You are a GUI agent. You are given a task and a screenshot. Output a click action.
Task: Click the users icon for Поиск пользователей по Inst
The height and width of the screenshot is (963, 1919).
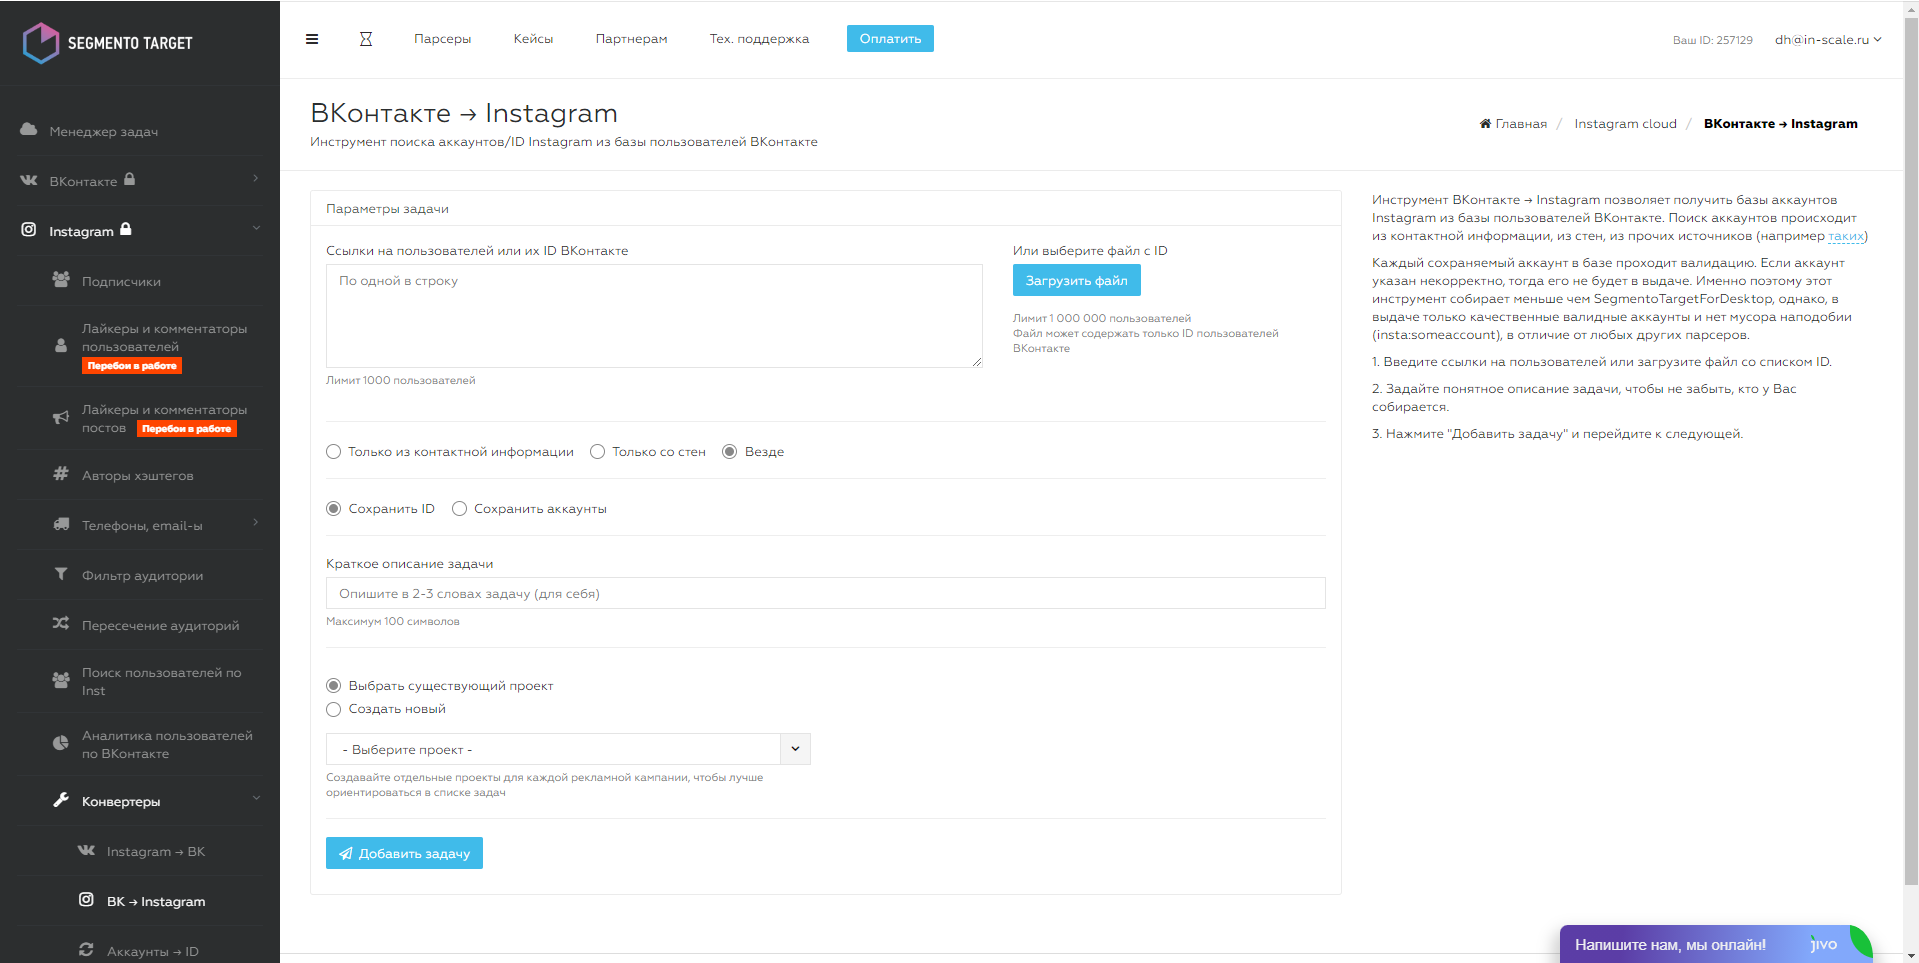(61, 680)
